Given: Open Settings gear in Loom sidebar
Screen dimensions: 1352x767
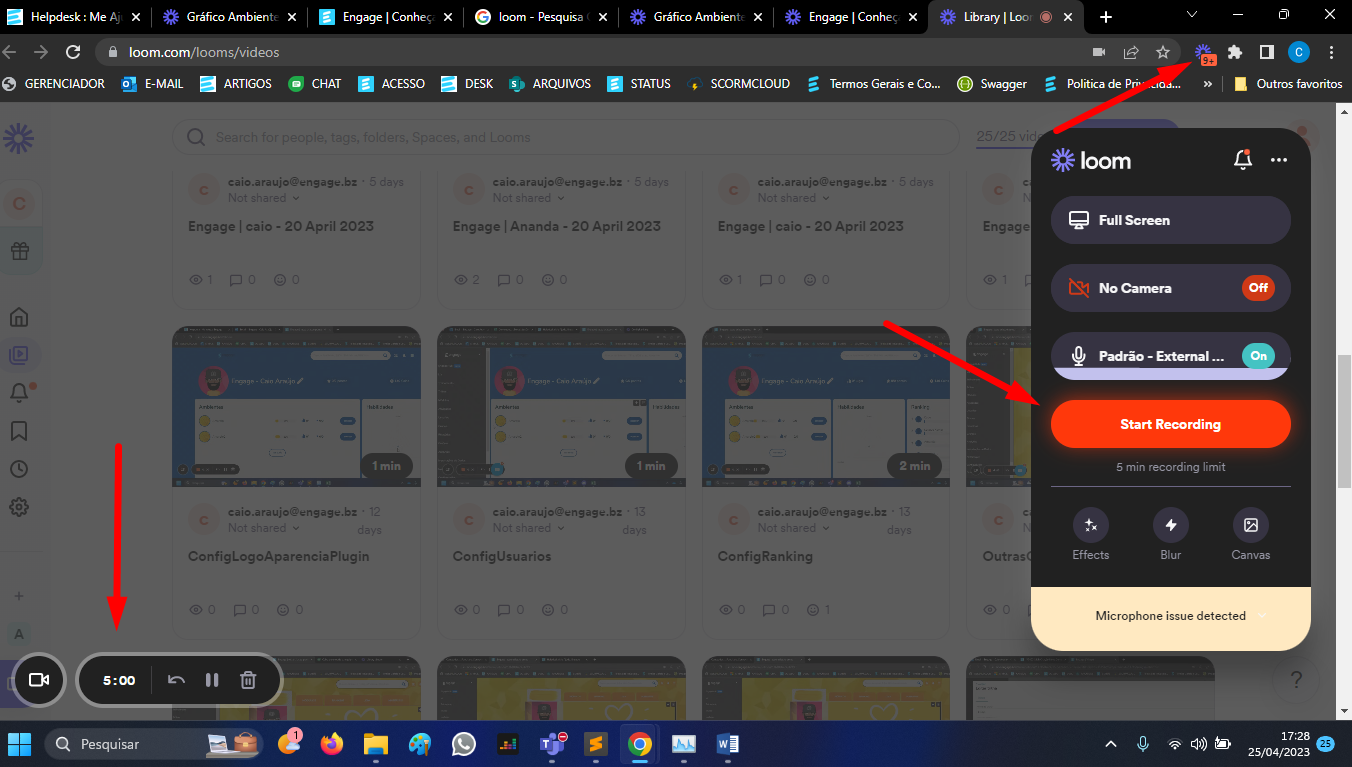Looking at the screenshot, I should pyautogui.click(x=18, y=507).
